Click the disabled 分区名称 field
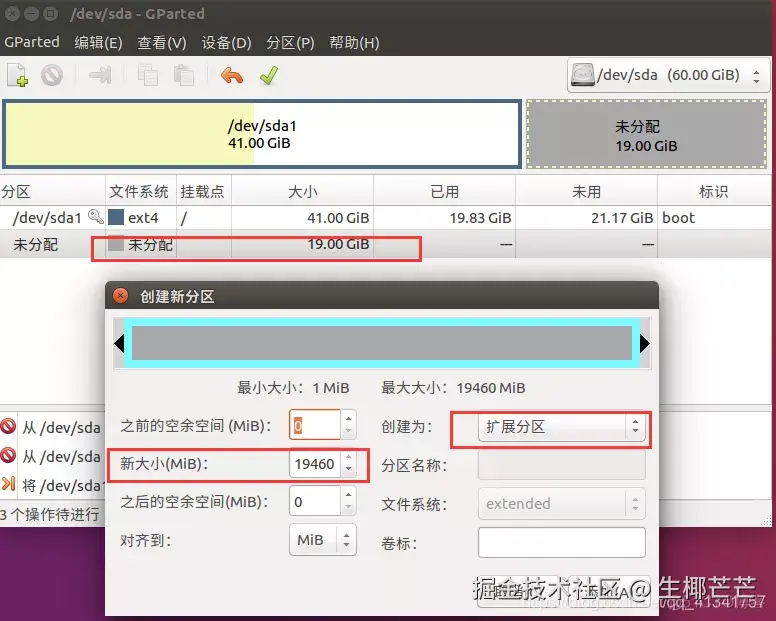This screenshot has width=776, height=621. 562,465
